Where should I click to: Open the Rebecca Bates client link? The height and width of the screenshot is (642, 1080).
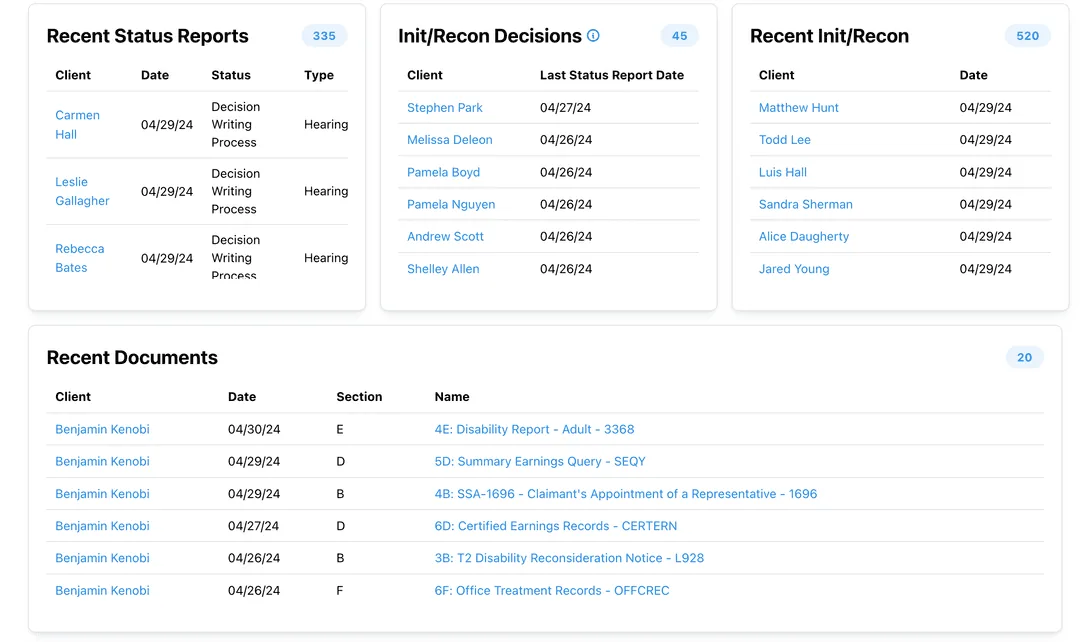(x=79, y=258)
